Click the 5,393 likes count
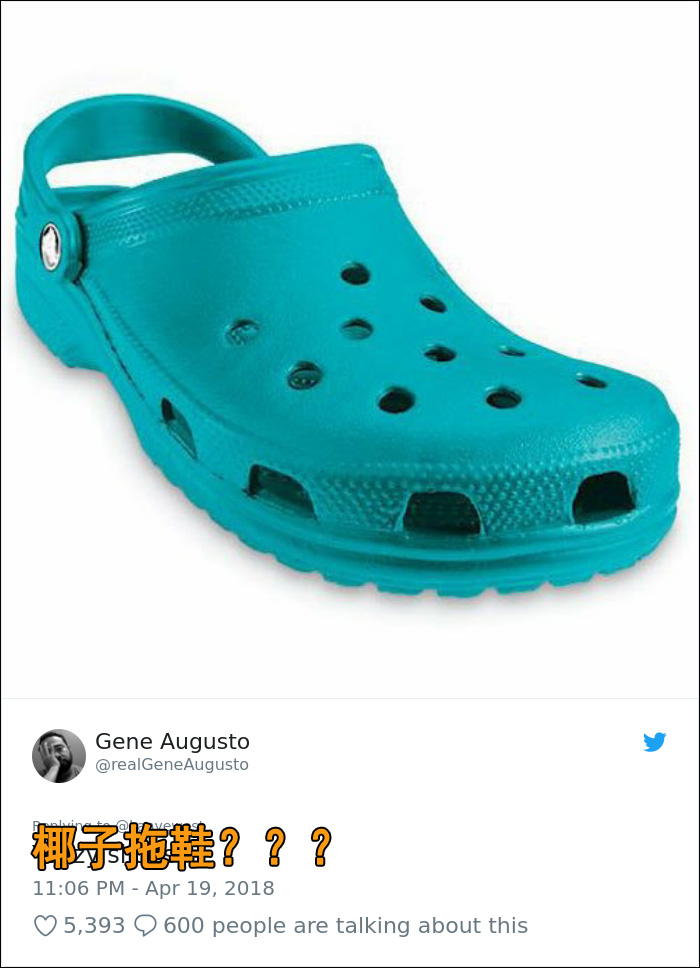 point(94,925)
